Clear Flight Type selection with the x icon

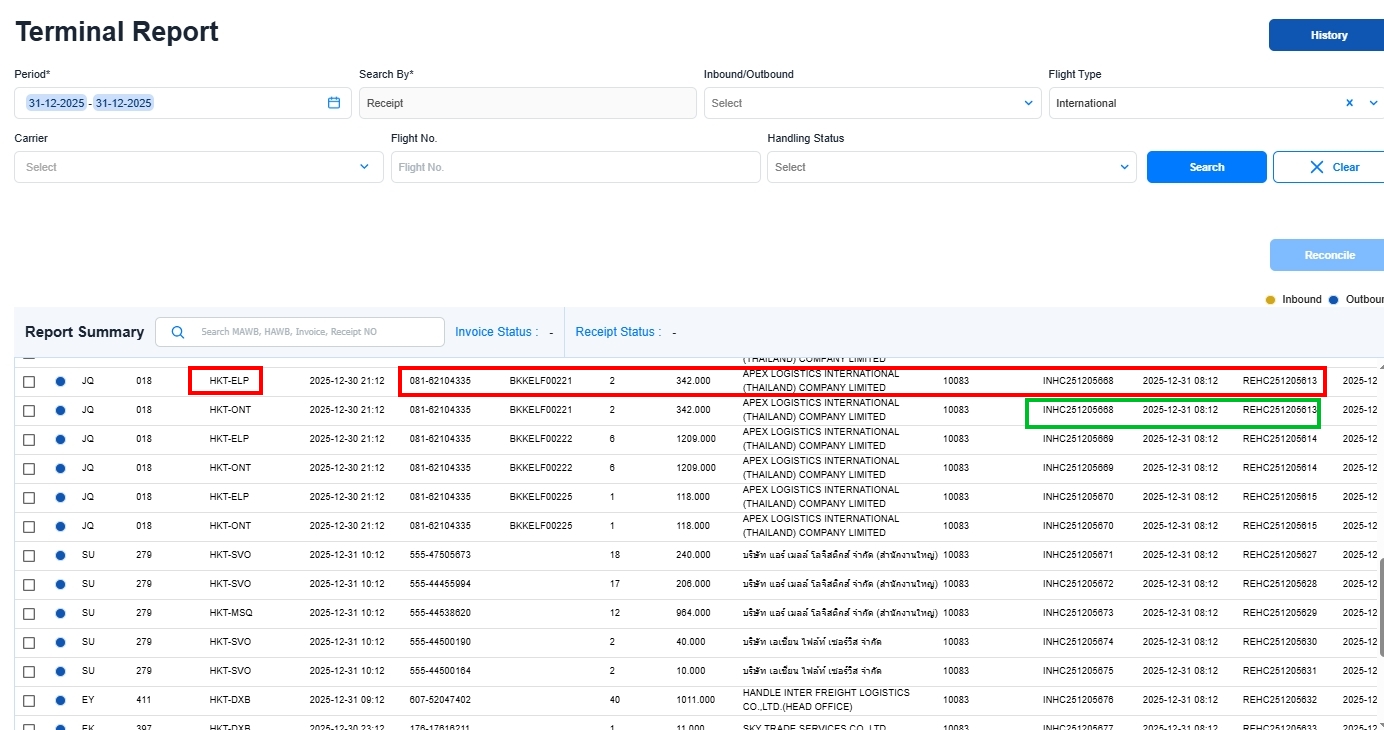[x=1349, y=103]
